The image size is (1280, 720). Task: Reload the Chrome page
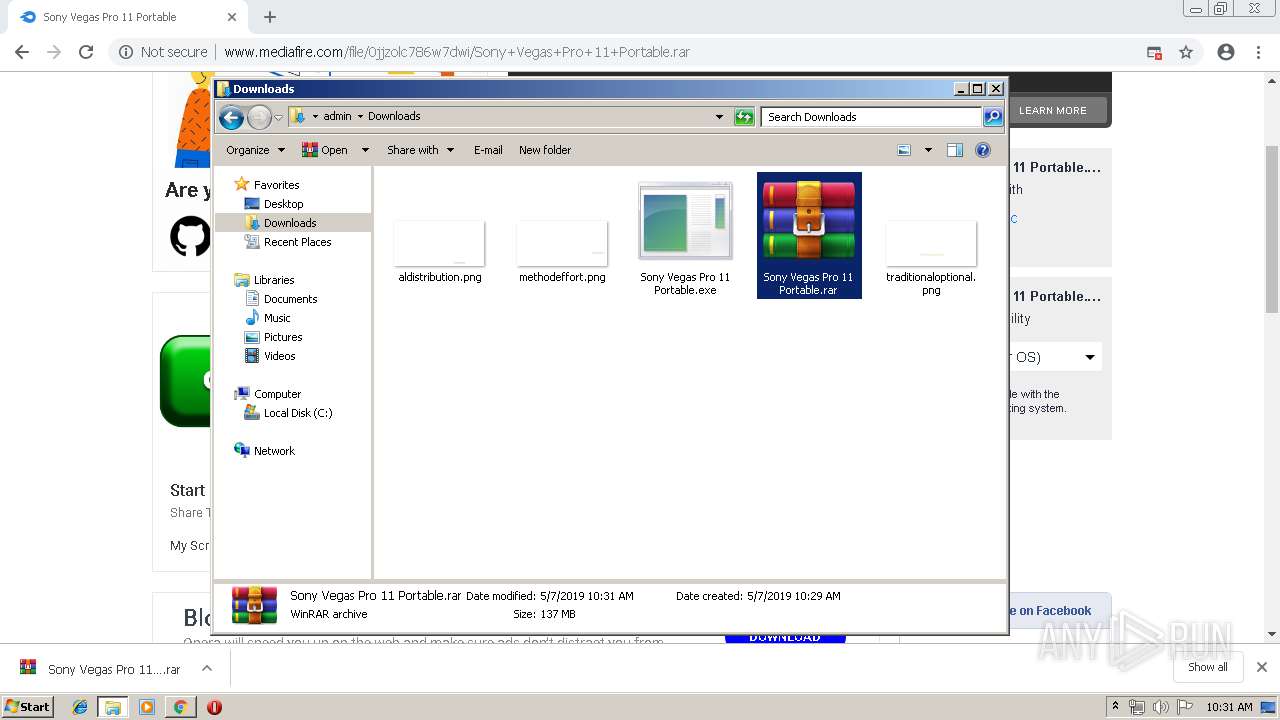pos(86,52)
